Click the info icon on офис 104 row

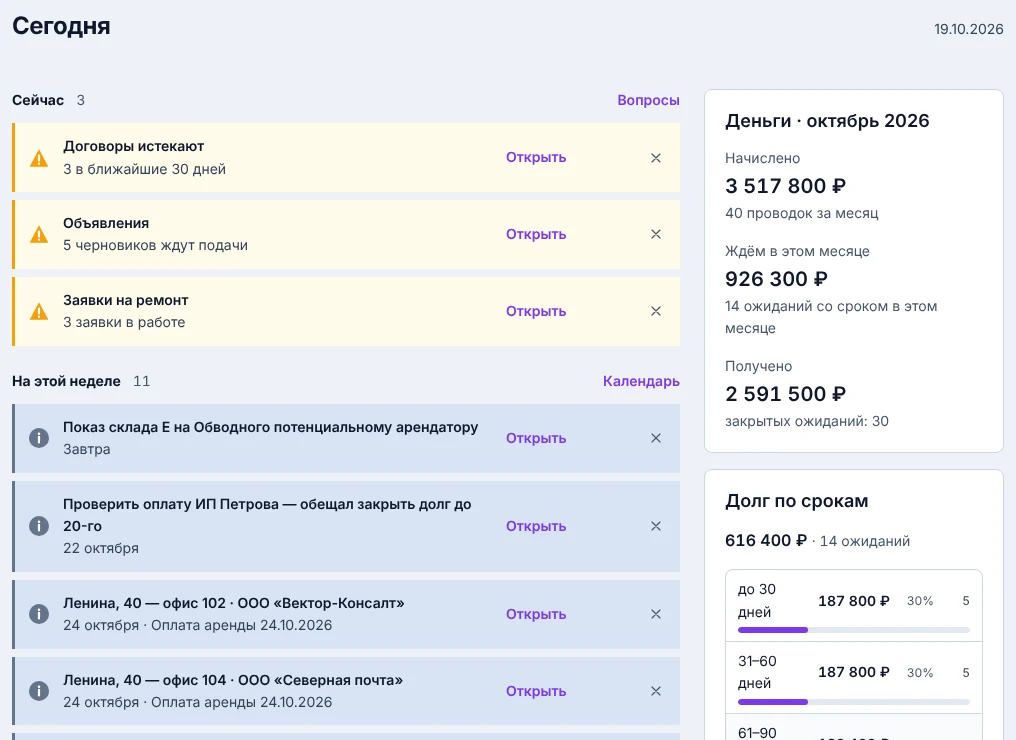(39, 691)
